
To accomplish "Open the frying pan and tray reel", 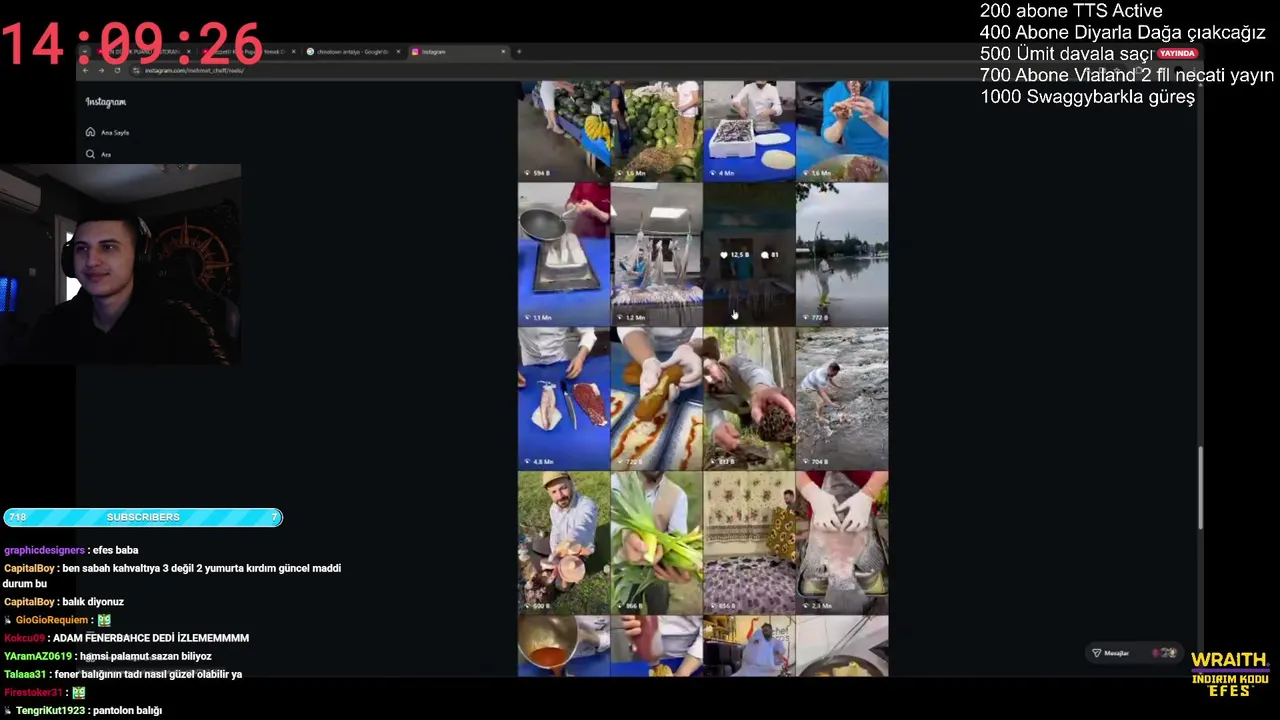I will coord(563,254).
